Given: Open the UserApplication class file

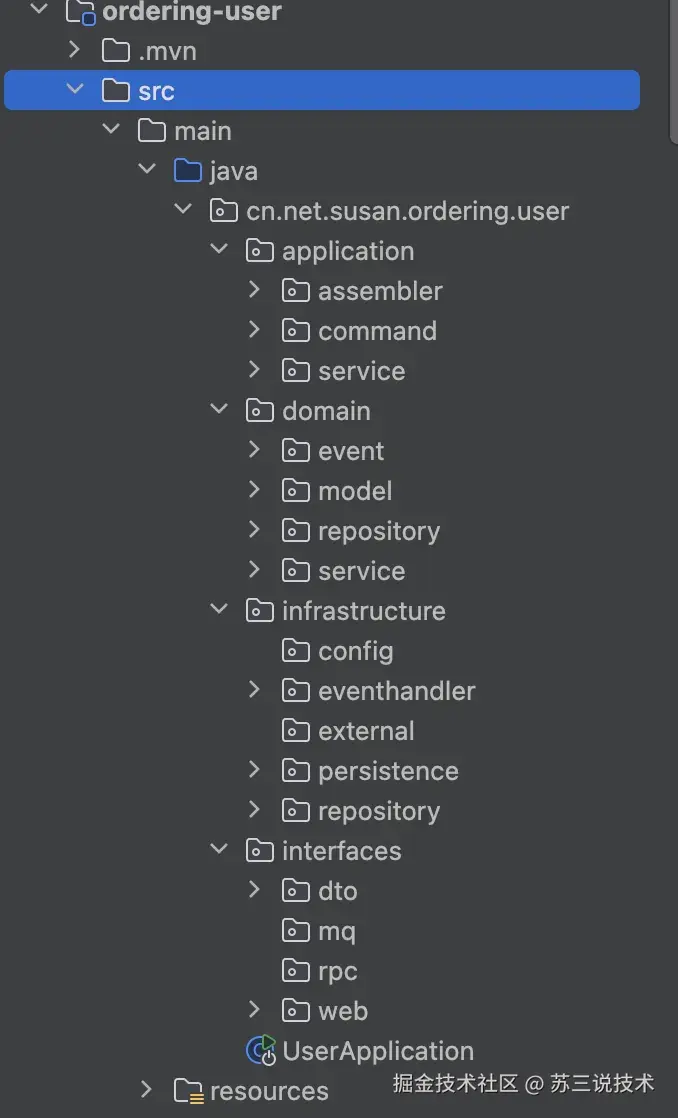Looking at the screenshot, I should click(378, 1051).
